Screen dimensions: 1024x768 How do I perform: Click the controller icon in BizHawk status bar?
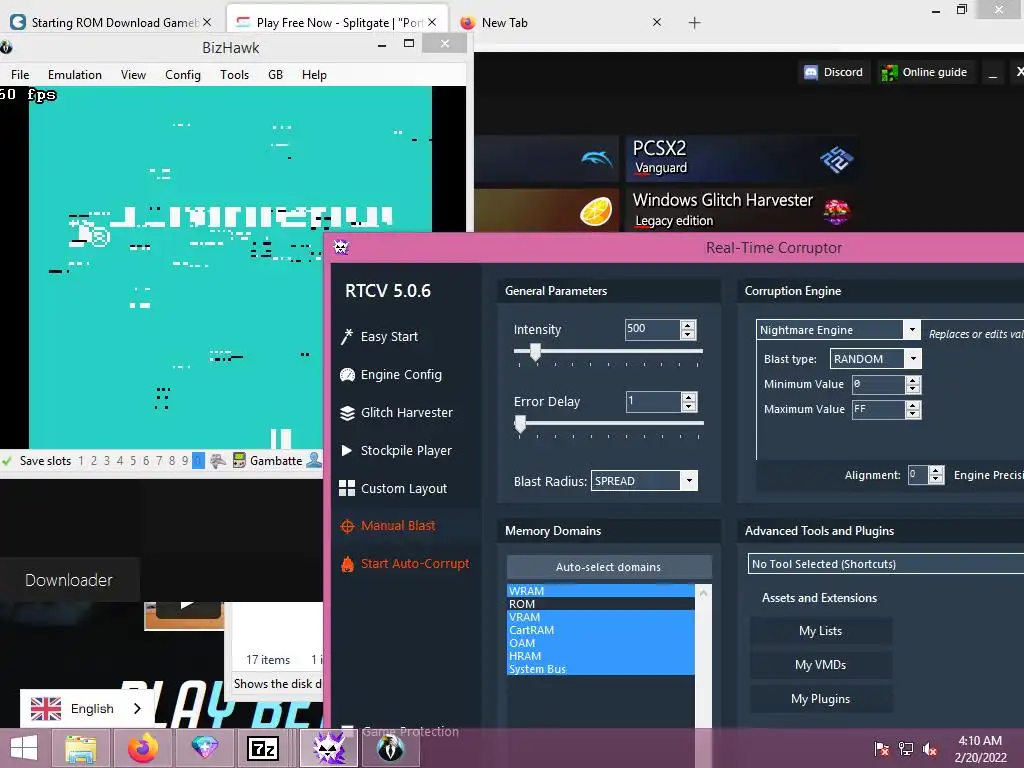(x=218, y=460)
